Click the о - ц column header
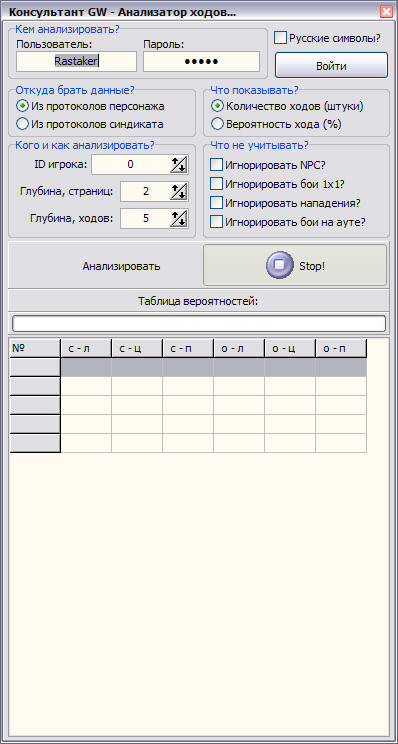This screenshot has width=398, height=744. click(290, 348)
